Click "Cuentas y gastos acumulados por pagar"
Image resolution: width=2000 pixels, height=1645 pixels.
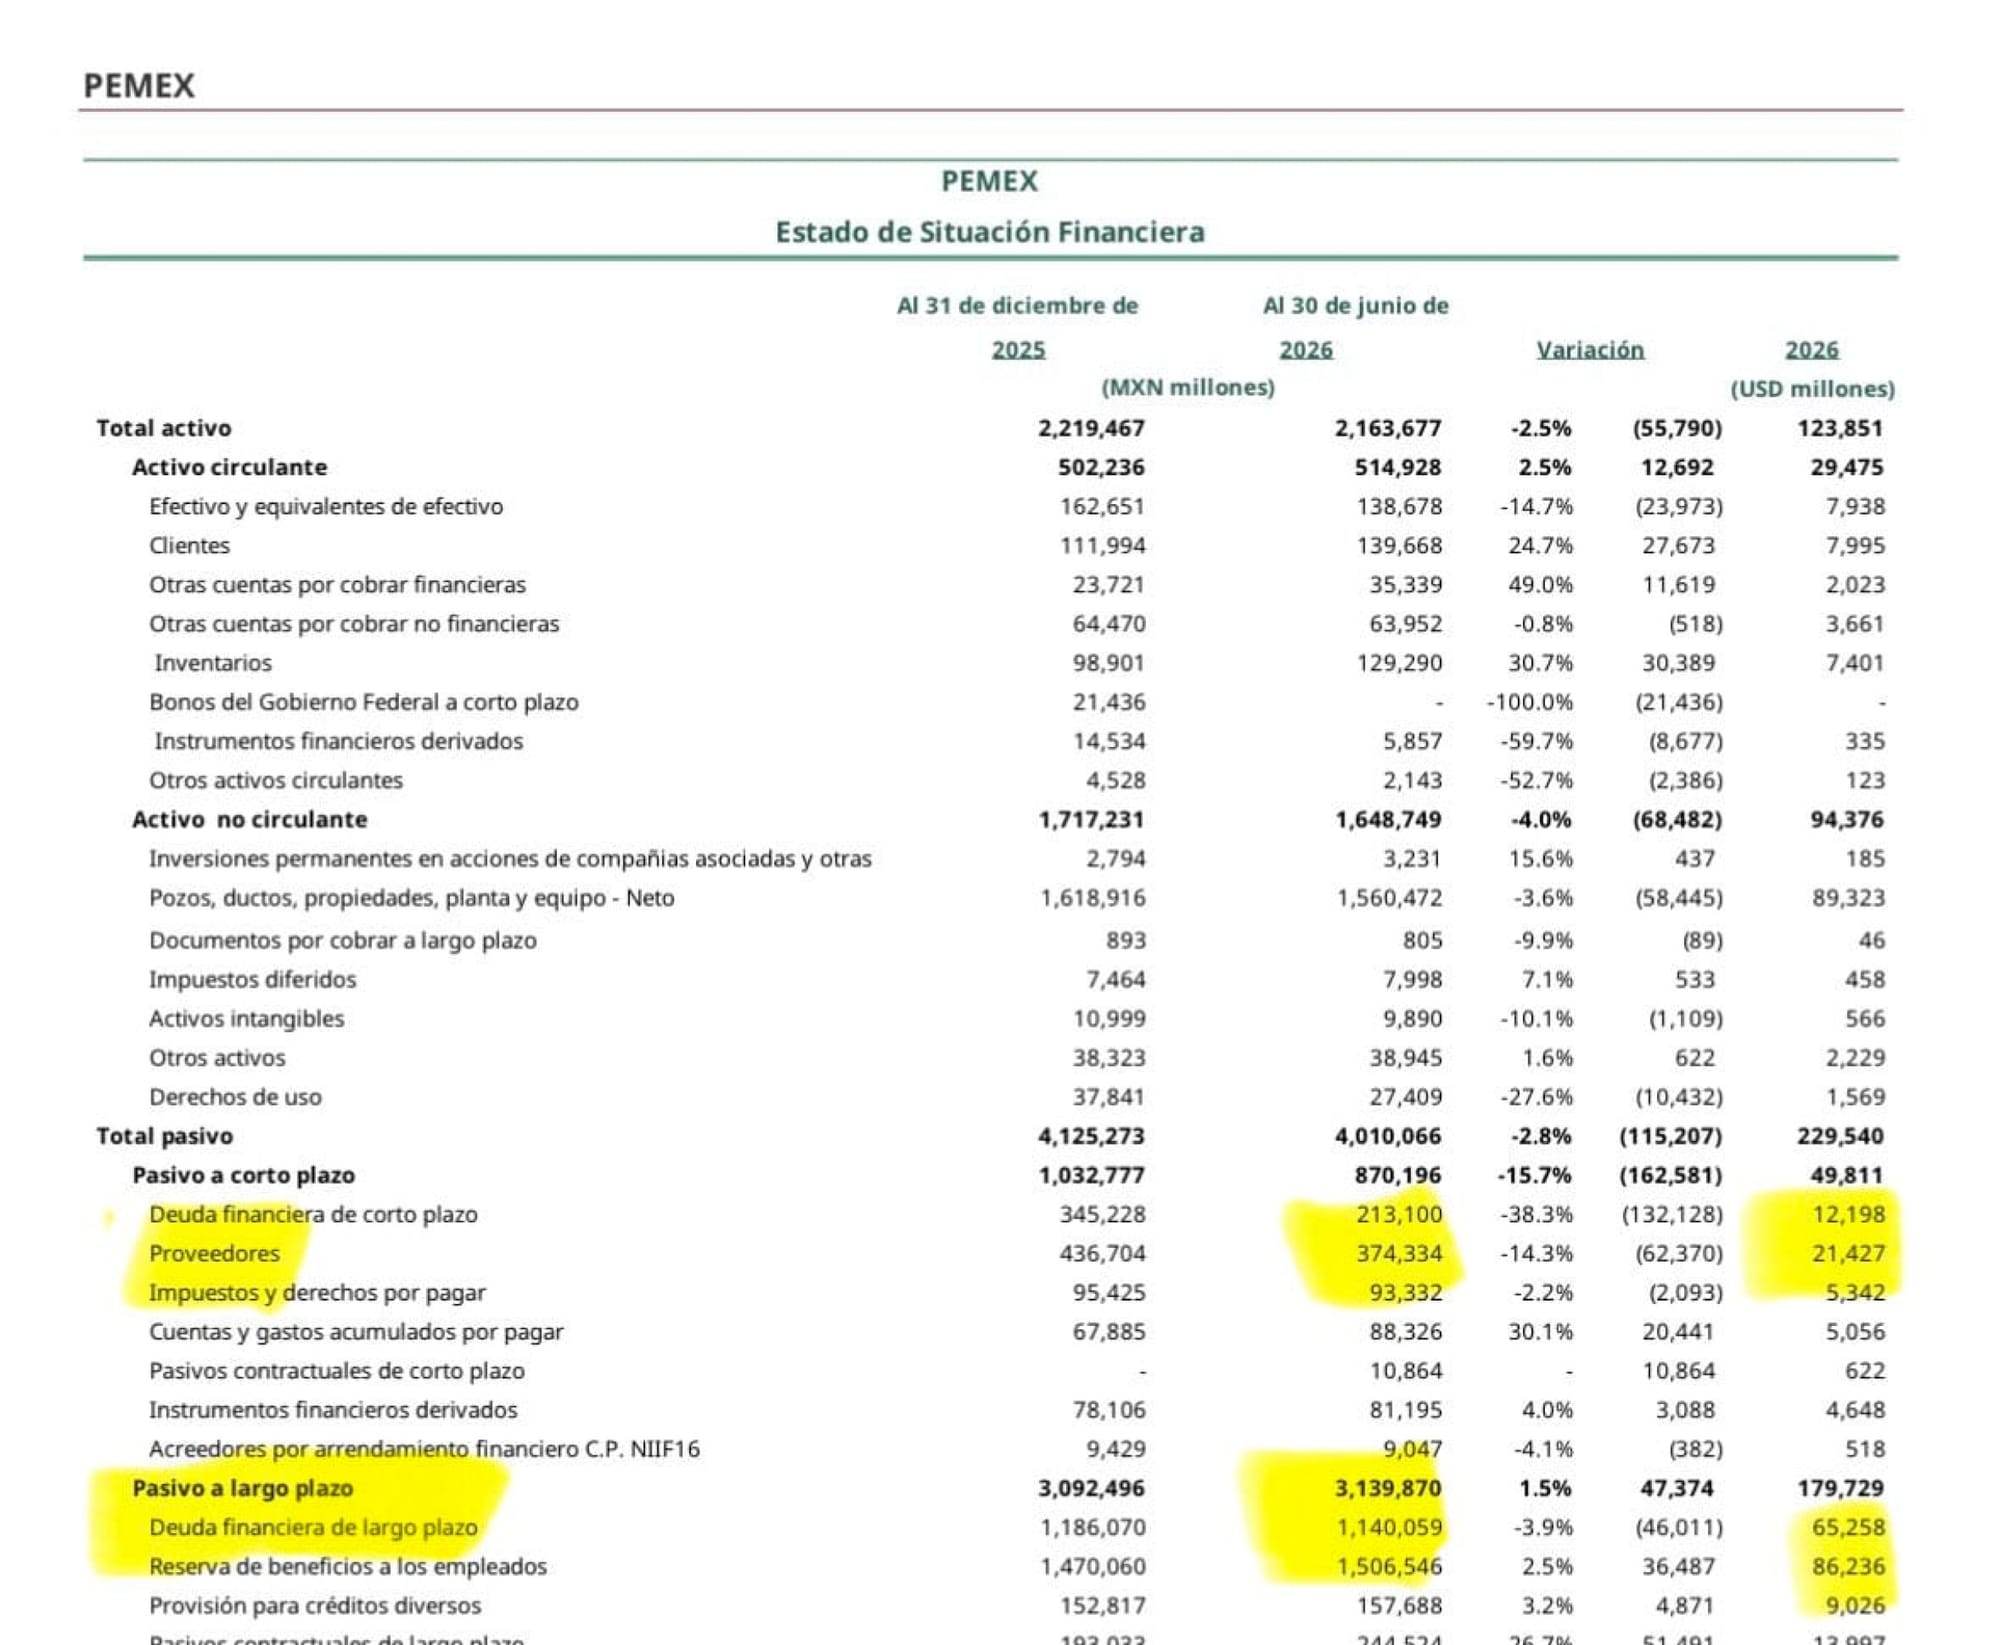coord(357,1332)
